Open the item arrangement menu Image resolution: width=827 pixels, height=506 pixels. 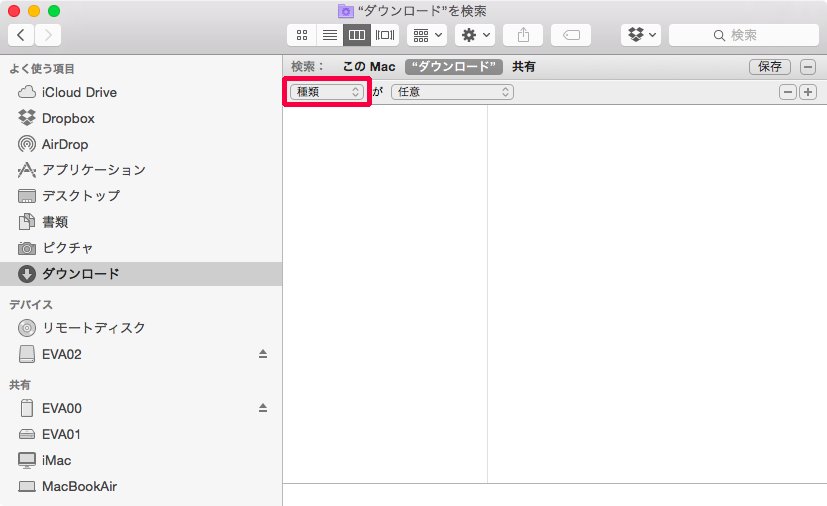(x=427, y=35)
